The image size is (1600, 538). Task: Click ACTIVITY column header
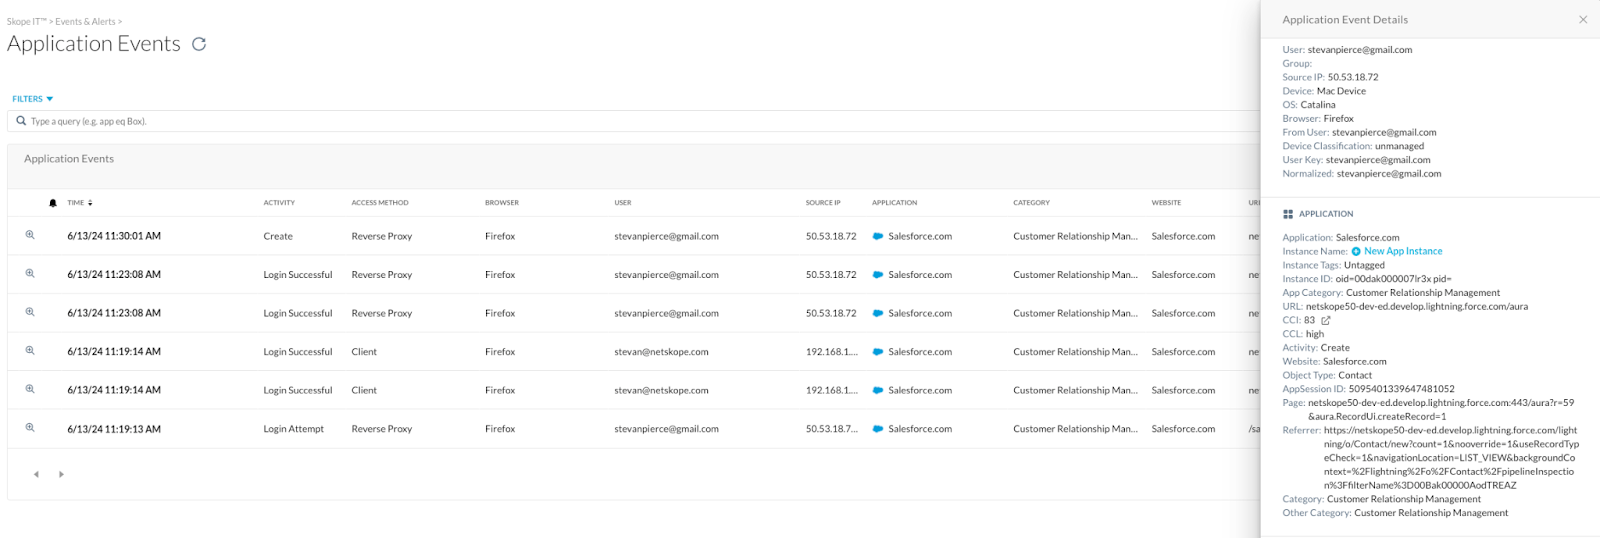click(279, 203)
